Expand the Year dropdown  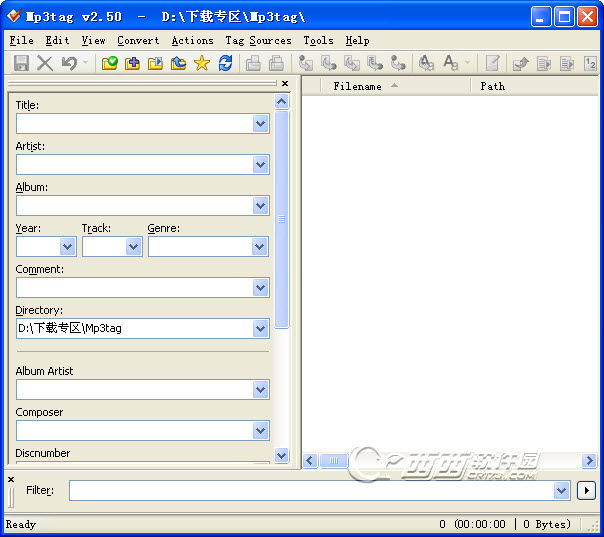67,247
